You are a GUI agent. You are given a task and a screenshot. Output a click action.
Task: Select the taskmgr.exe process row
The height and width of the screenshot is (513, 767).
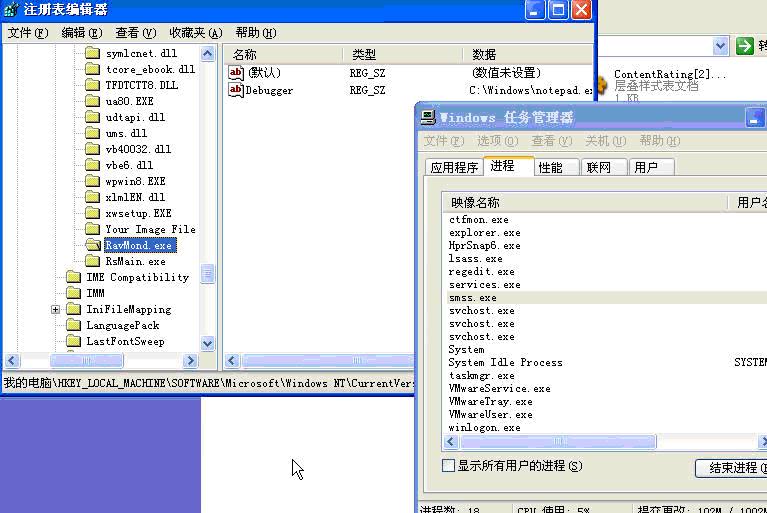click(607, 376)
